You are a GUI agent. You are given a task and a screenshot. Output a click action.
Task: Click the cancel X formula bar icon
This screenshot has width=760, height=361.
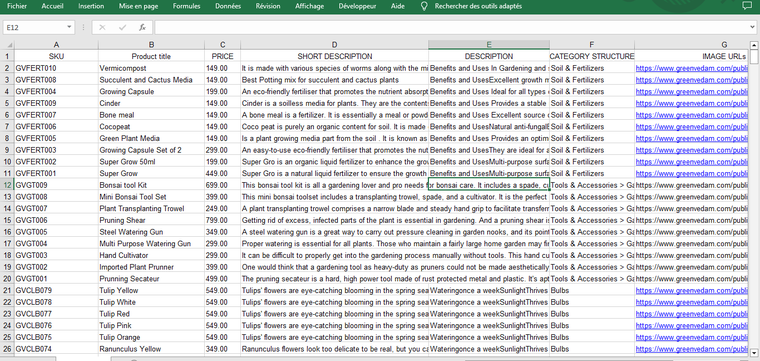point(102,28)
